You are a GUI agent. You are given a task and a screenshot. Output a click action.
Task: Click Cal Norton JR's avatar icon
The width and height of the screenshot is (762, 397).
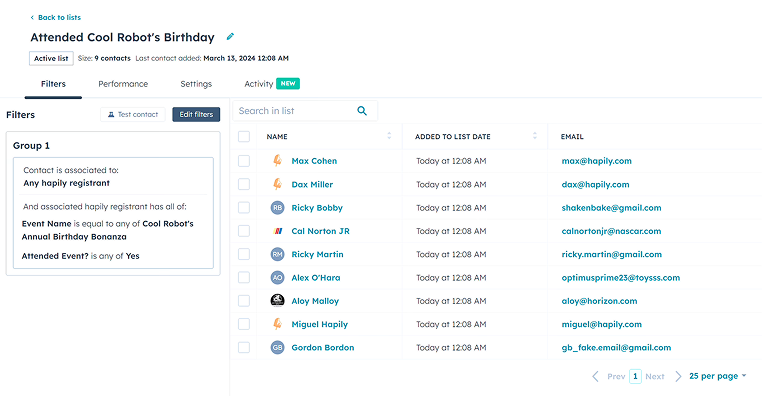point(277,231)
